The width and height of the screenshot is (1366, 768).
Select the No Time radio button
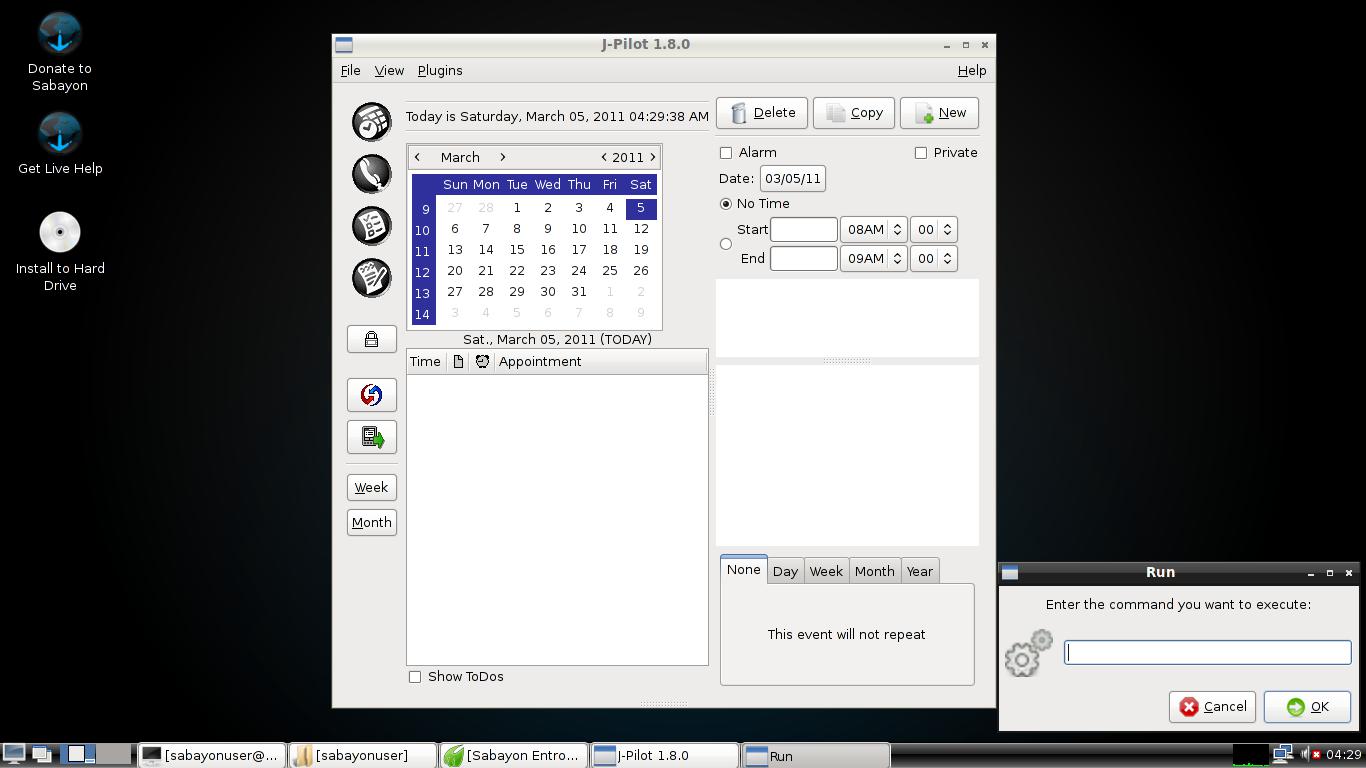pyautogui.click(x=726, y=204)
